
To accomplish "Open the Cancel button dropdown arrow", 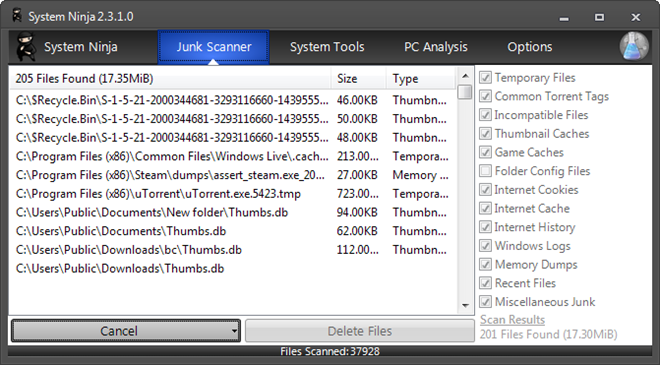I will tap(234, 331).
